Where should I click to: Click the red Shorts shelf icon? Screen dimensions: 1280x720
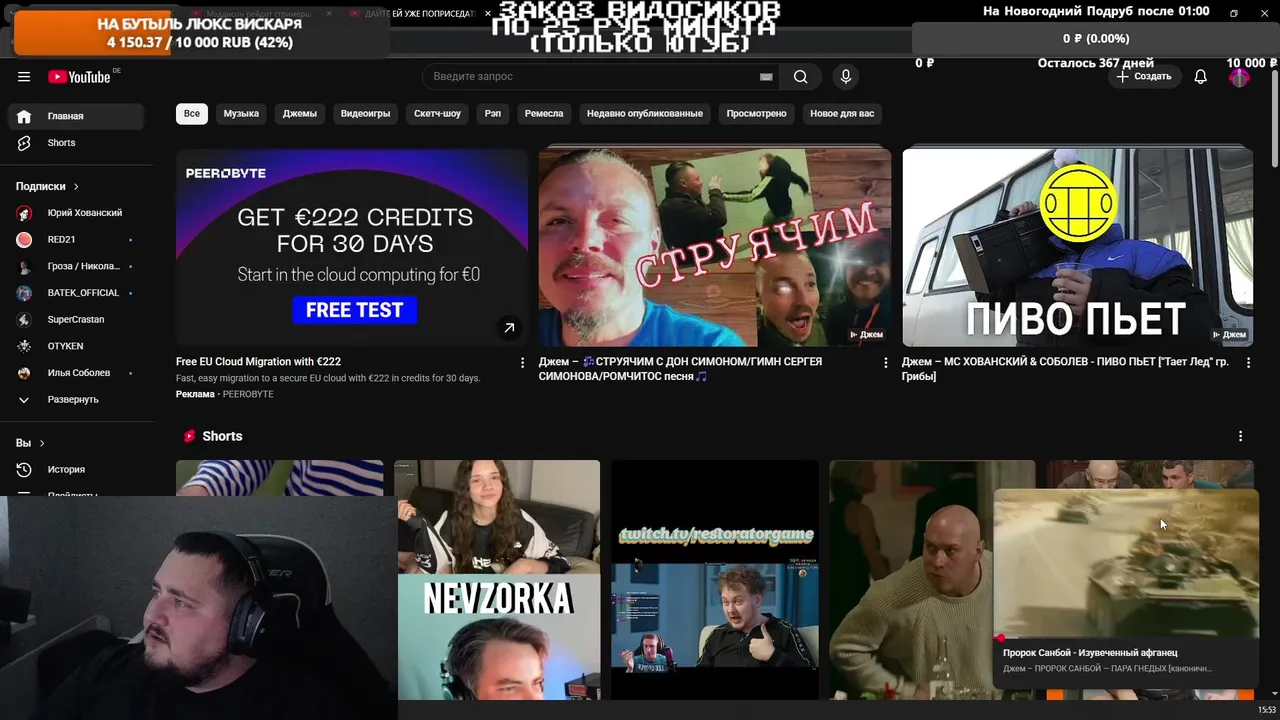[189, 436]
